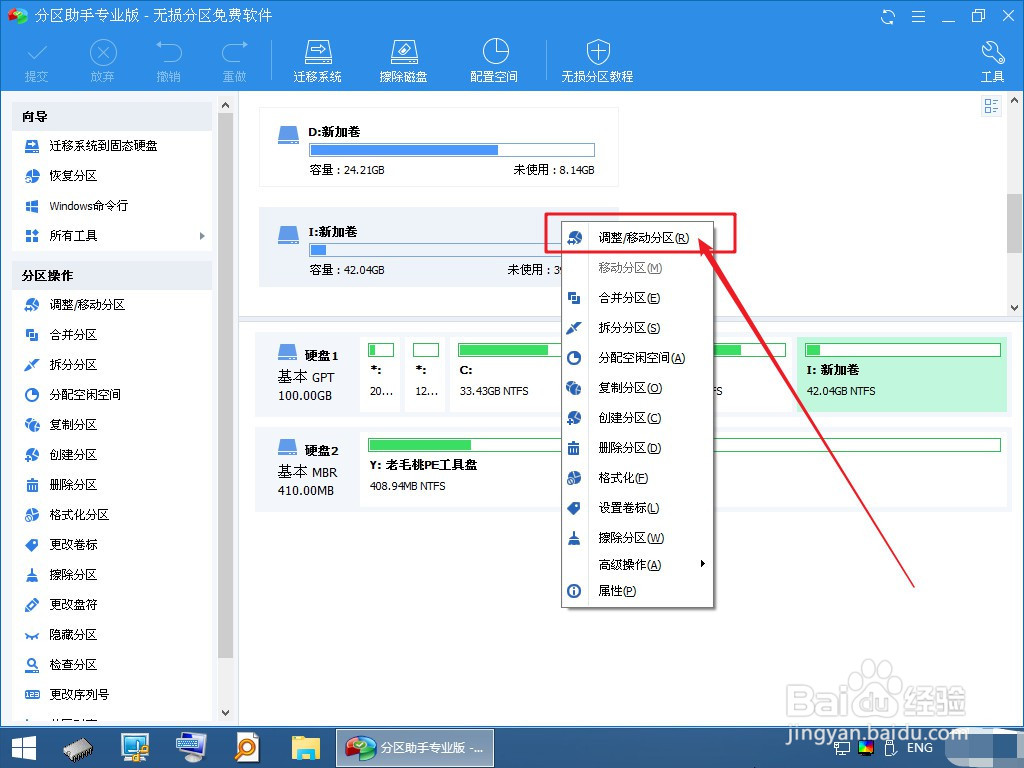Click the 撤销 undo arrow
Viewport: 1024px width, 768px height.
click(x=168, y=62)
